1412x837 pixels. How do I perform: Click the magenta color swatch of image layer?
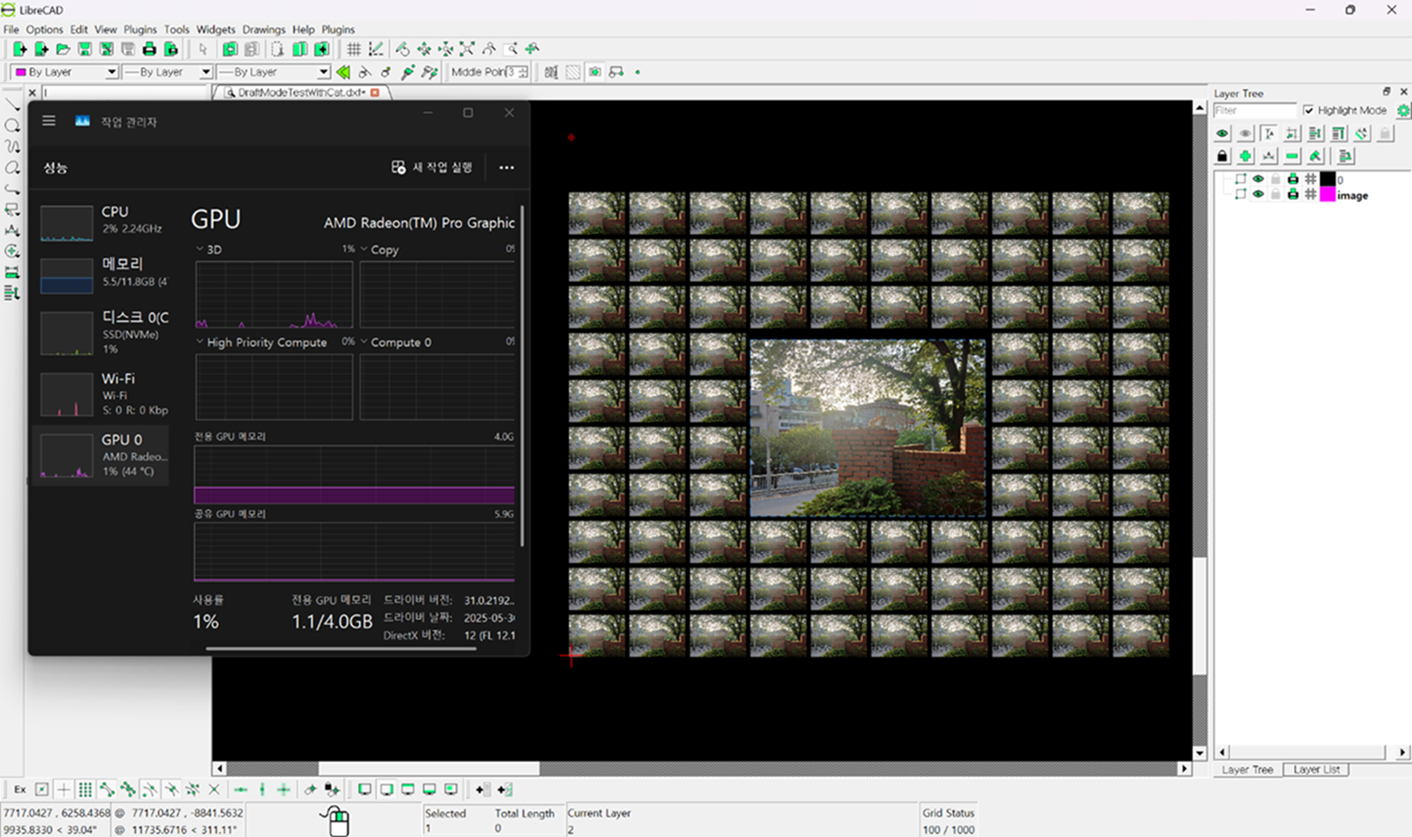[1328, 195]
